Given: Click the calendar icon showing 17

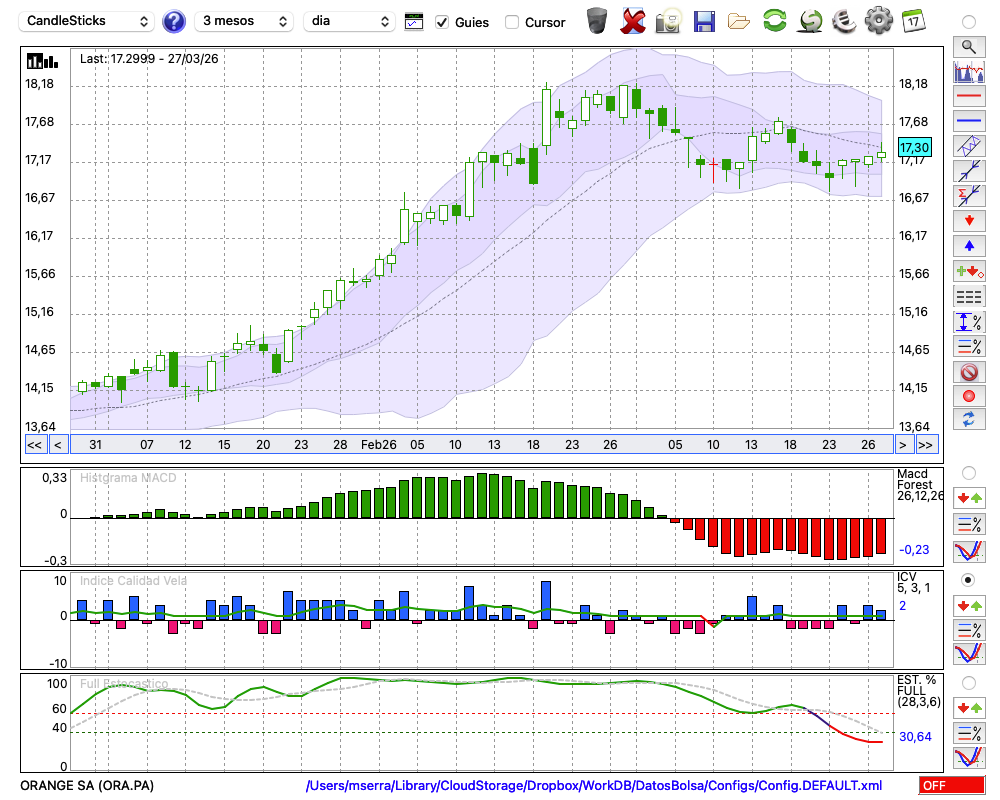Looking at the screenshot, I should click(913, 21).
